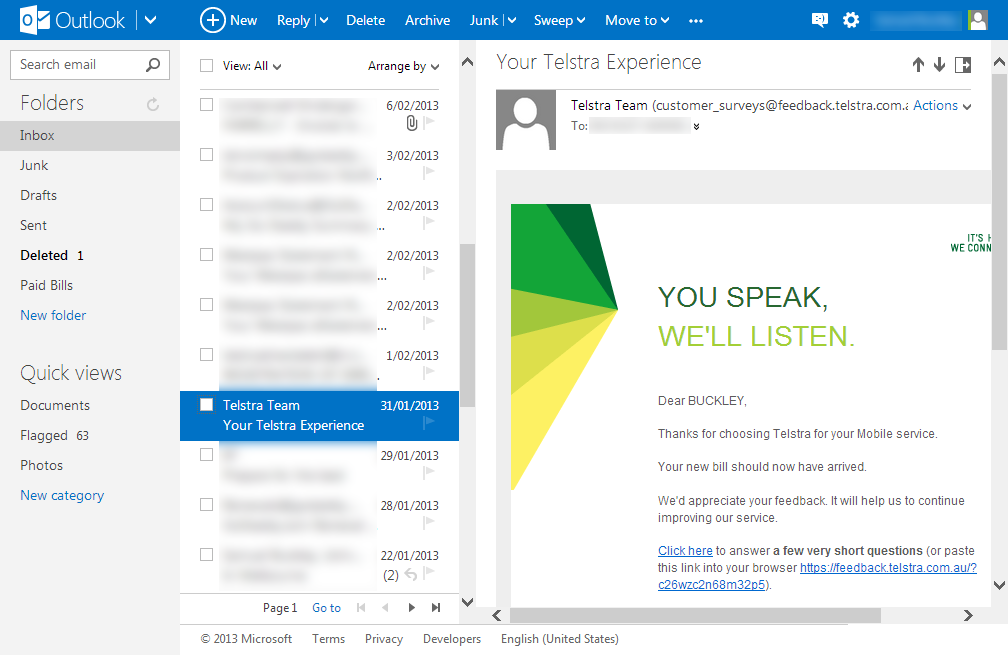Open the Sweep dropdown menu

click(x=559, y=21)
